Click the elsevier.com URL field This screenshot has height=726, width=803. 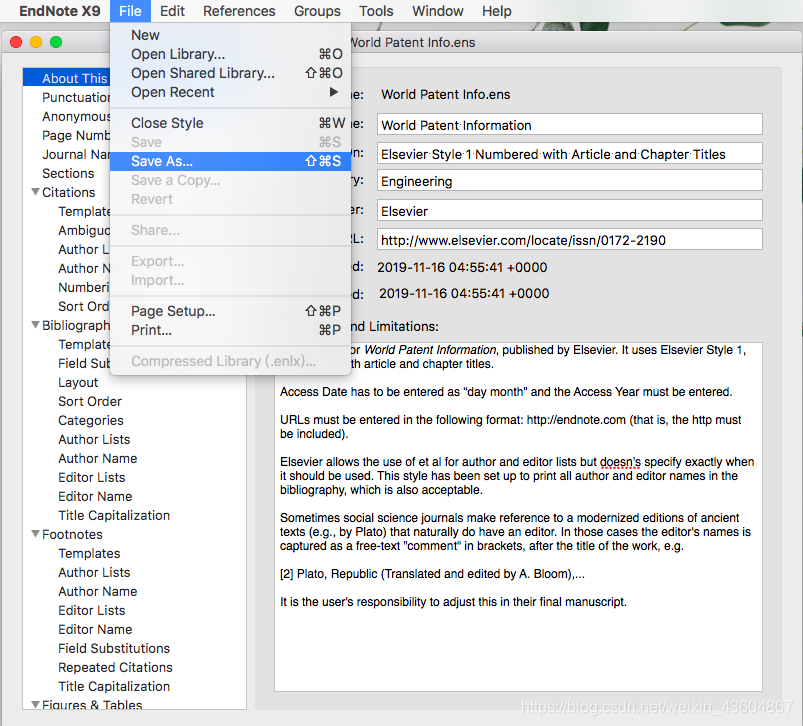pyautogui.click(x=569, y=240)
